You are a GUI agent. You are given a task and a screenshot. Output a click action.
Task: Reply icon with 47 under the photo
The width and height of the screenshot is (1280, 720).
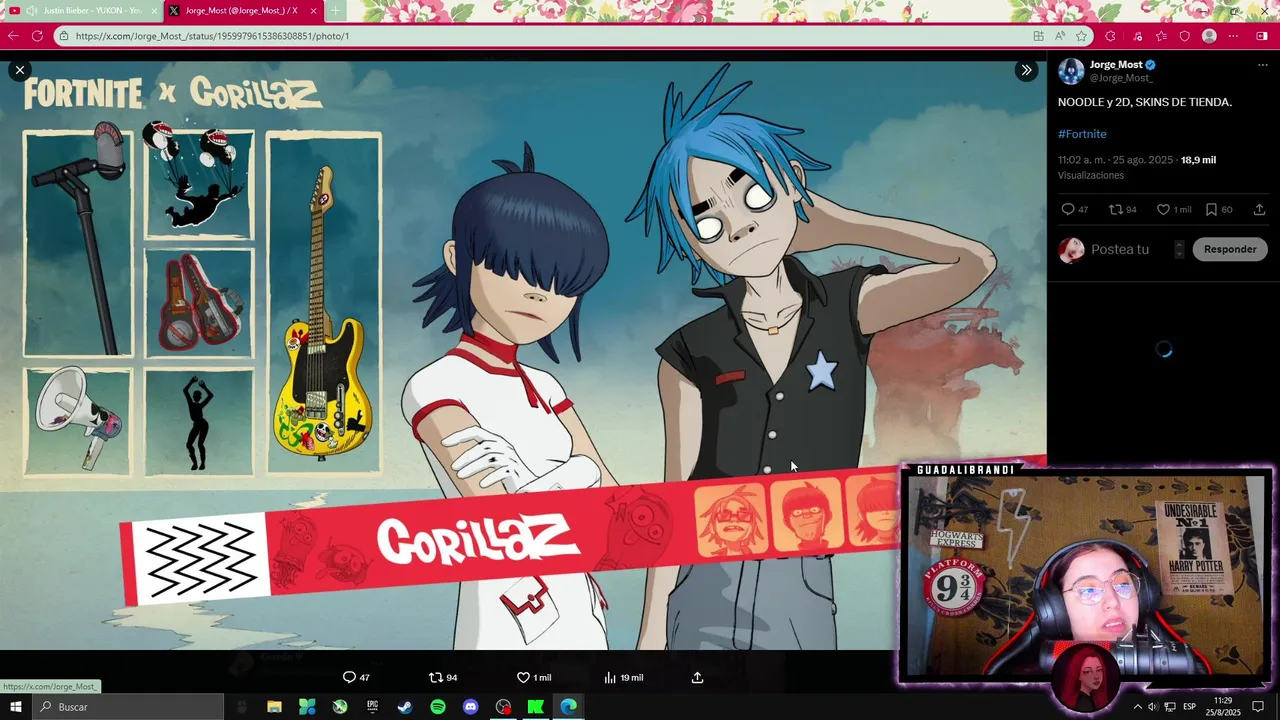coord(349,677)
